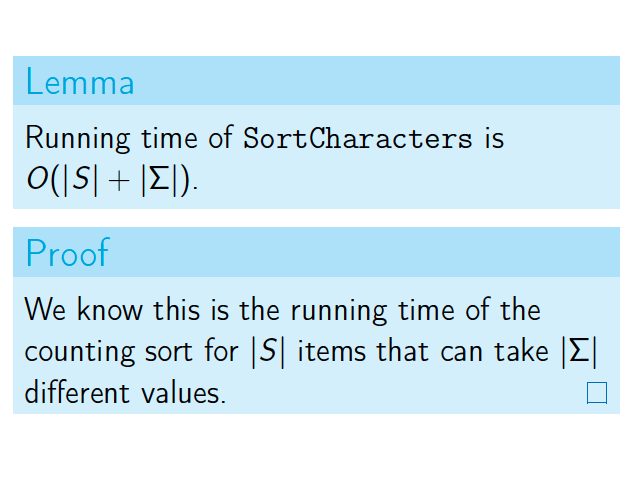Click the word "counting" in the proof
633x499 pixels.
[x=80, y=352]
